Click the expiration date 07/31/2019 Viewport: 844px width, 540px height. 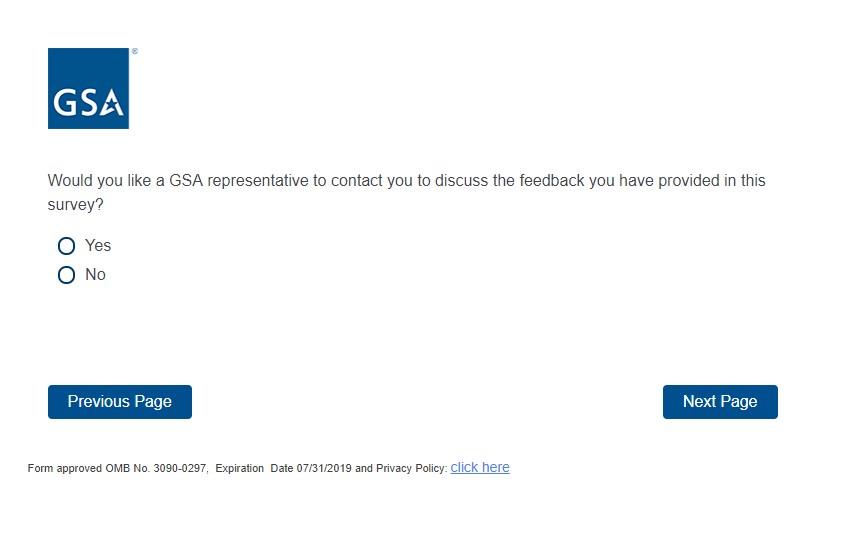tap(324, 469)
